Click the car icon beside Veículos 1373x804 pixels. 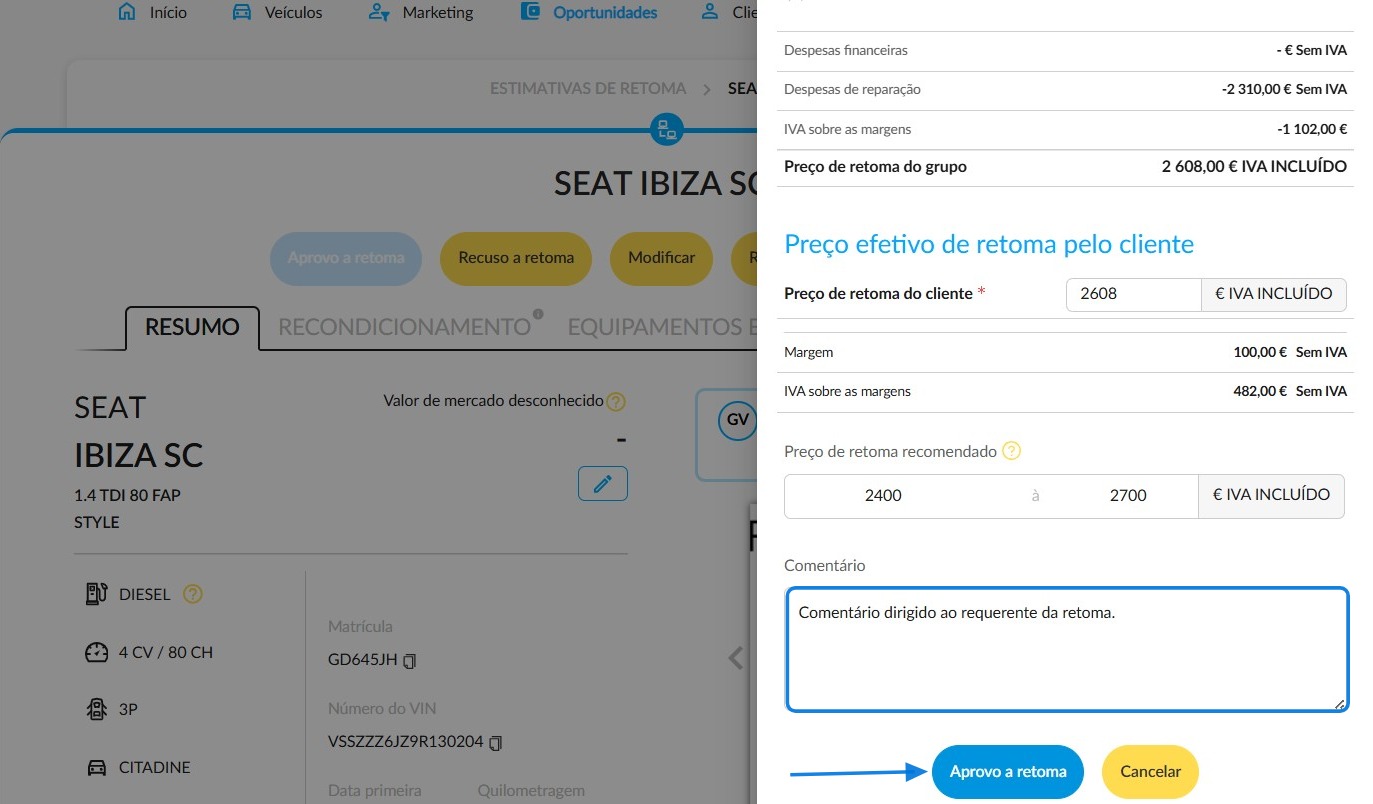[241, 13]
